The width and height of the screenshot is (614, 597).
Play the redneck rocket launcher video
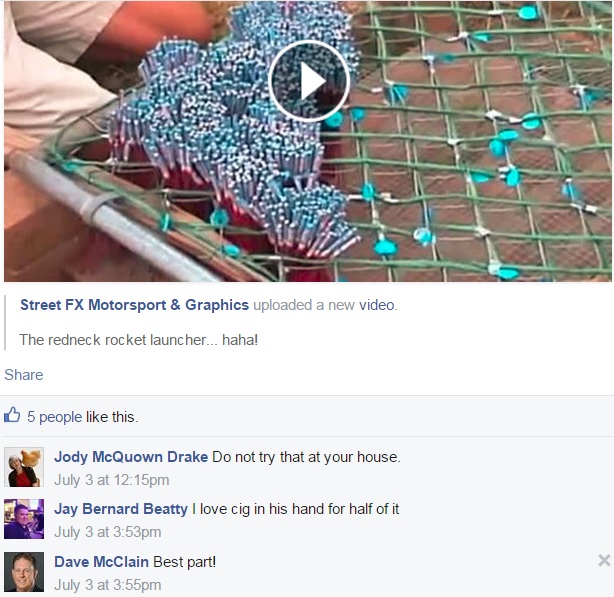coord(309,81)
